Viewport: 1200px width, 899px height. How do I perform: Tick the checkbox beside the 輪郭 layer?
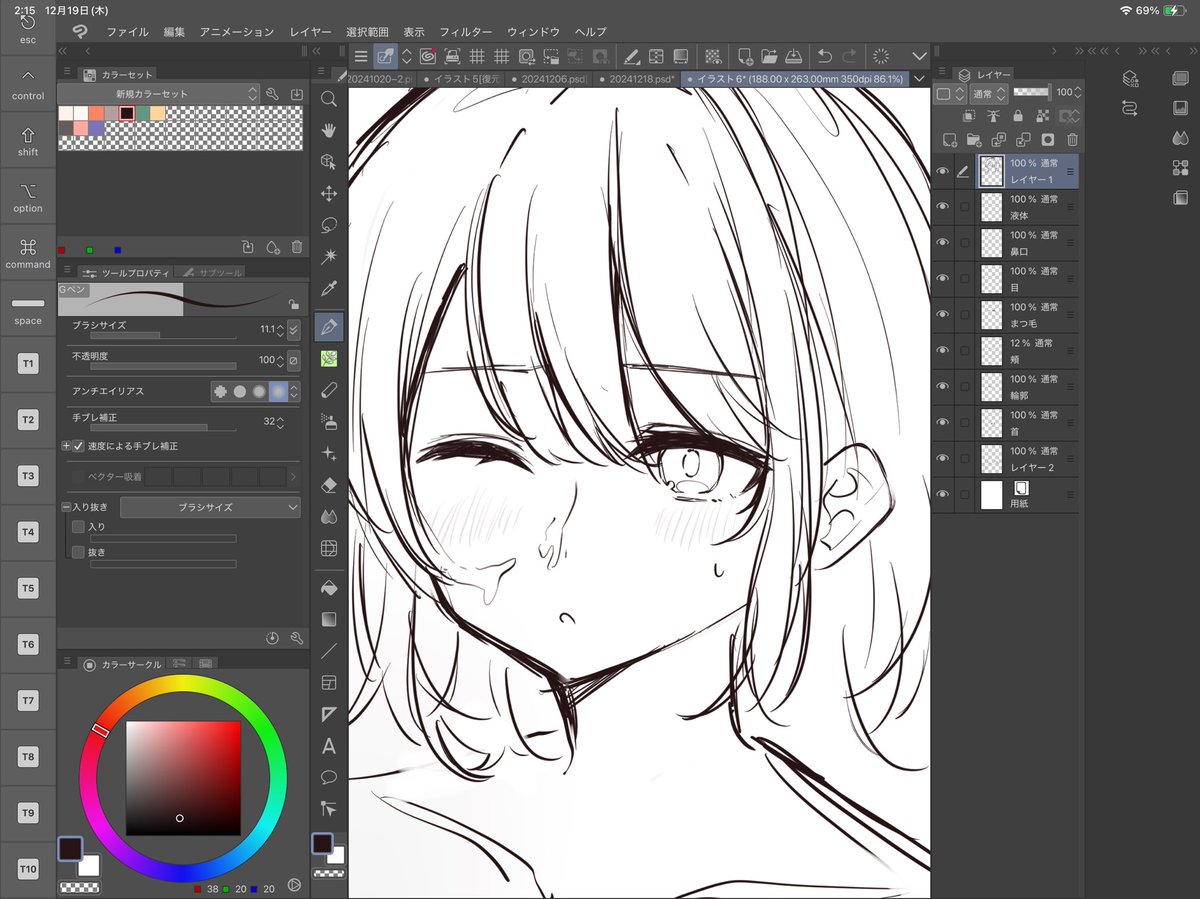[964, 387]
